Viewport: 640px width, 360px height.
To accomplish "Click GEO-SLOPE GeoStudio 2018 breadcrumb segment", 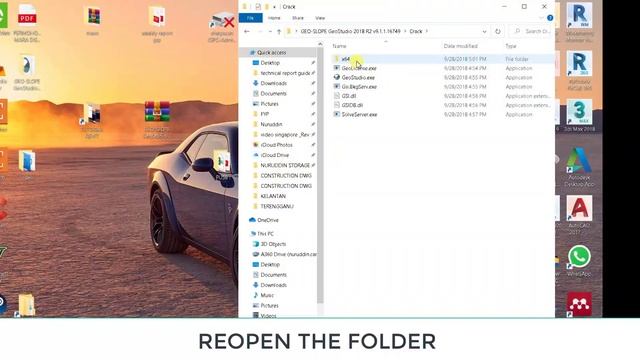I will pyautogui.click(x=350, y=31).
